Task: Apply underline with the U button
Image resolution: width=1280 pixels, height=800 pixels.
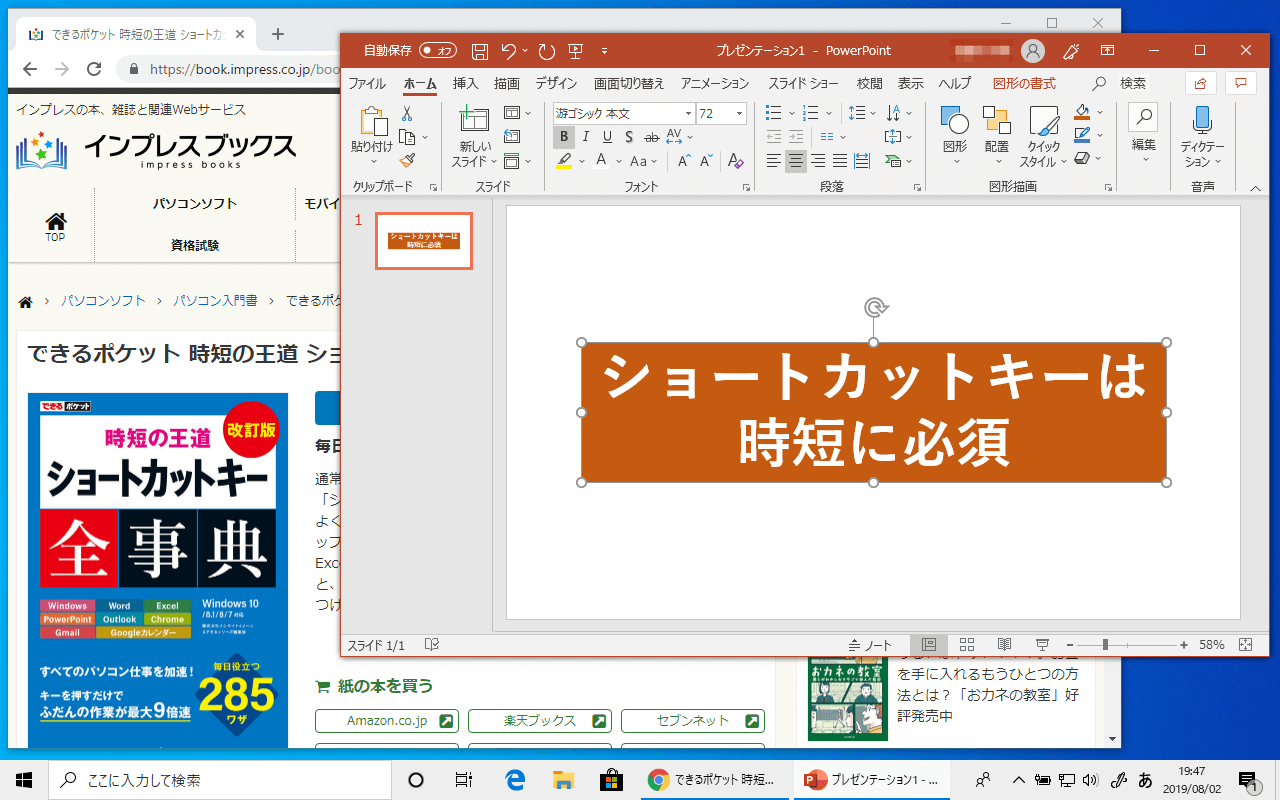Action: pyautogui.click(x=607, y=137)
